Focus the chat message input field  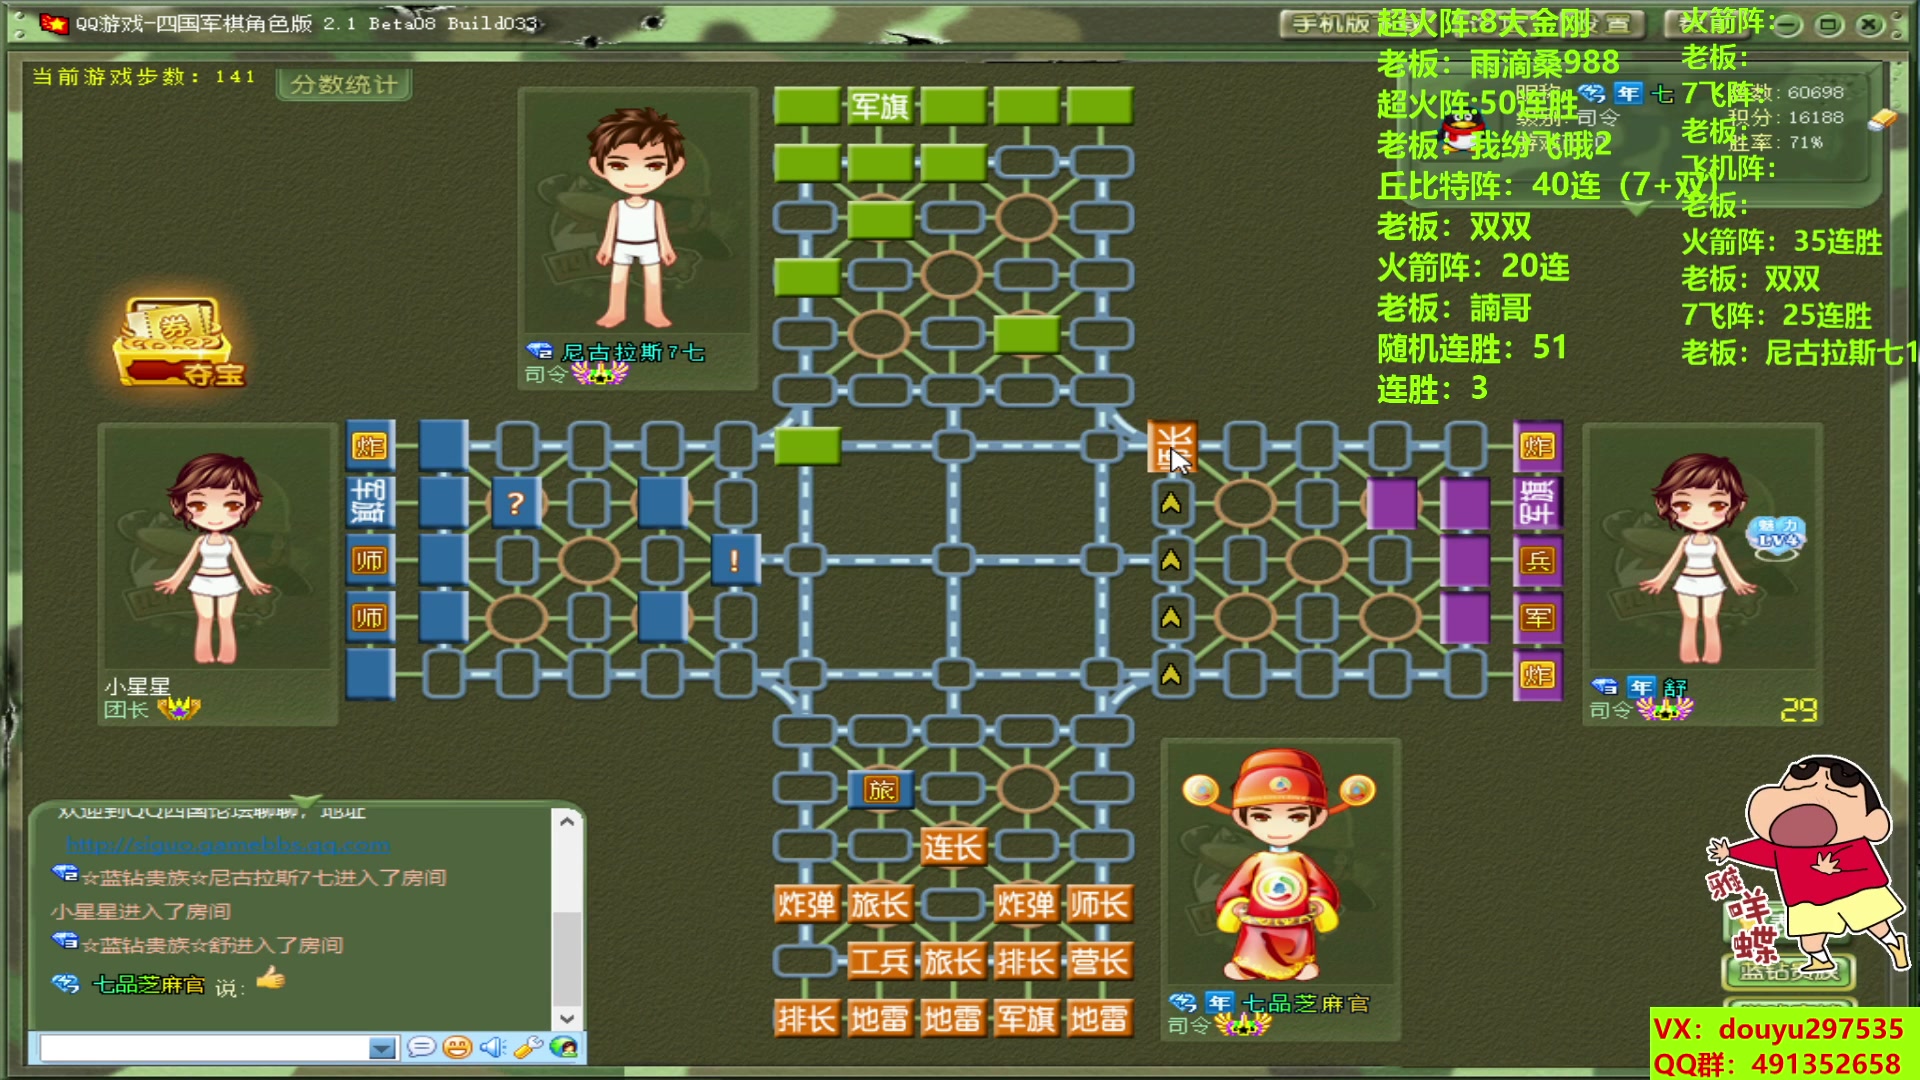tap(204, 1048)
